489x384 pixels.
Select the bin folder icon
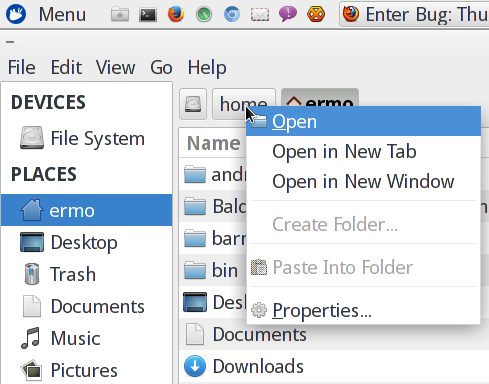point(195,270)
